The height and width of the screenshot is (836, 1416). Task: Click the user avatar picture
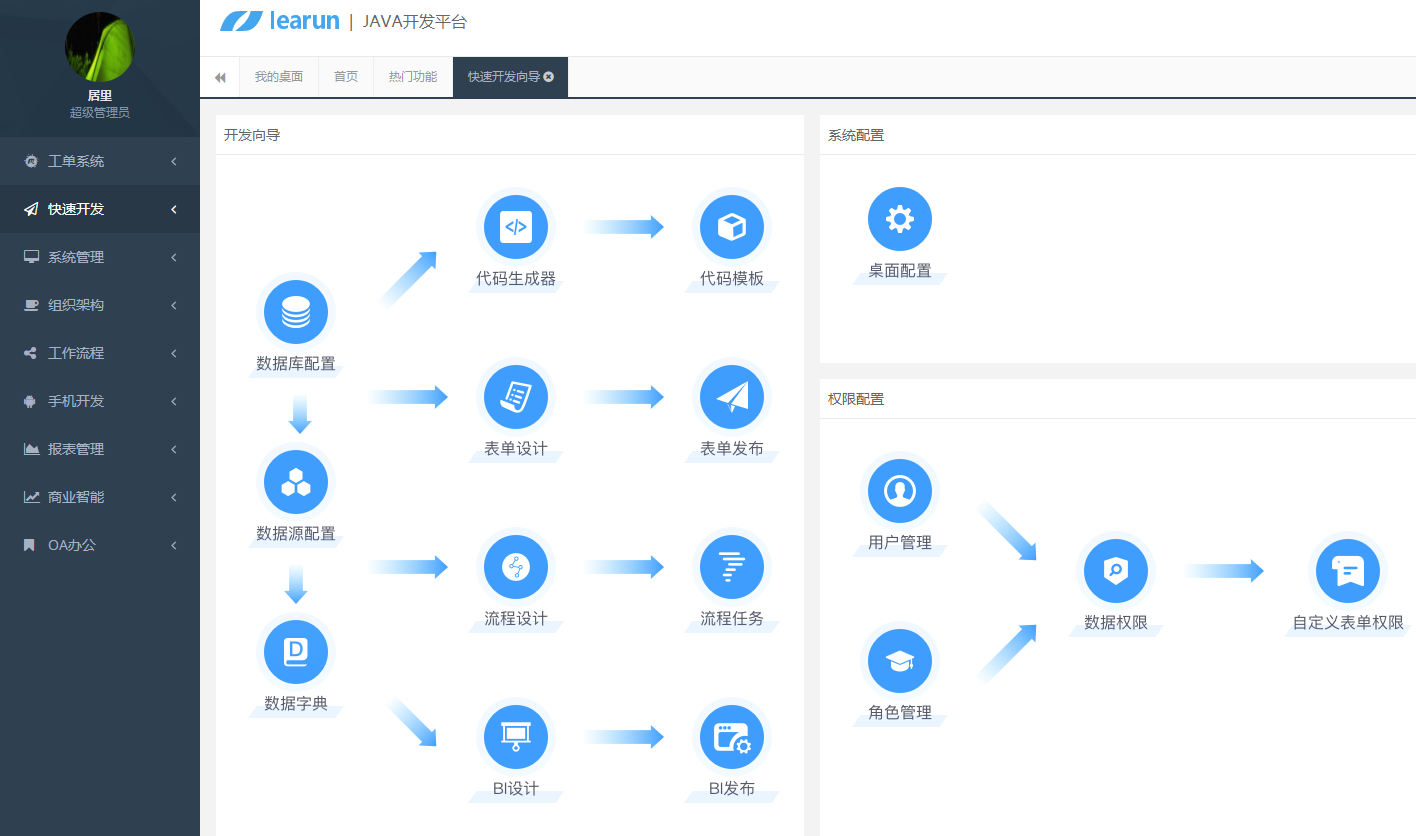(x=100, y=47)
